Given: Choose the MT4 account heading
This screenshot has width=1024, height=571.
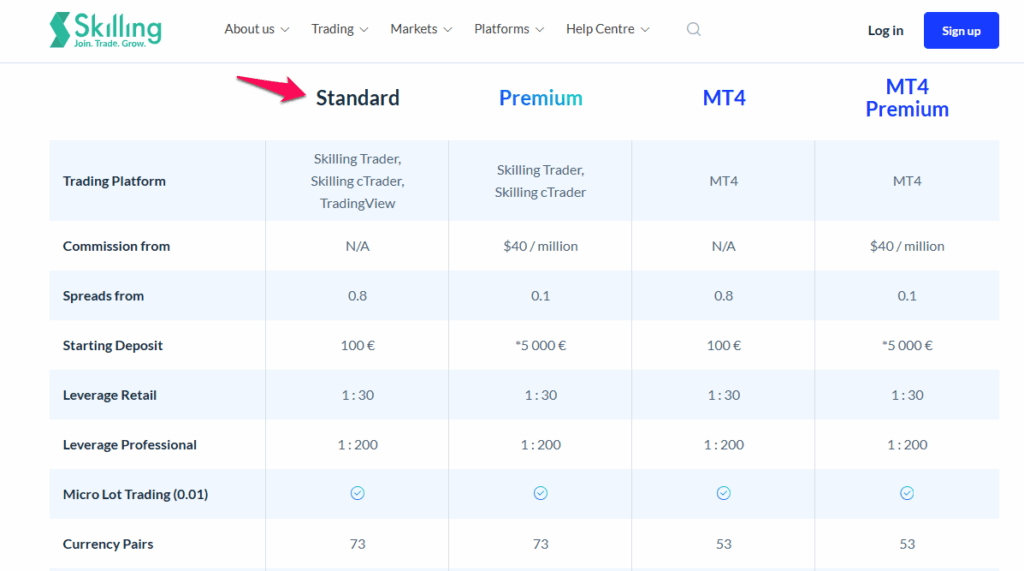Looking at the screenshot, I should (x=723, y=98).
